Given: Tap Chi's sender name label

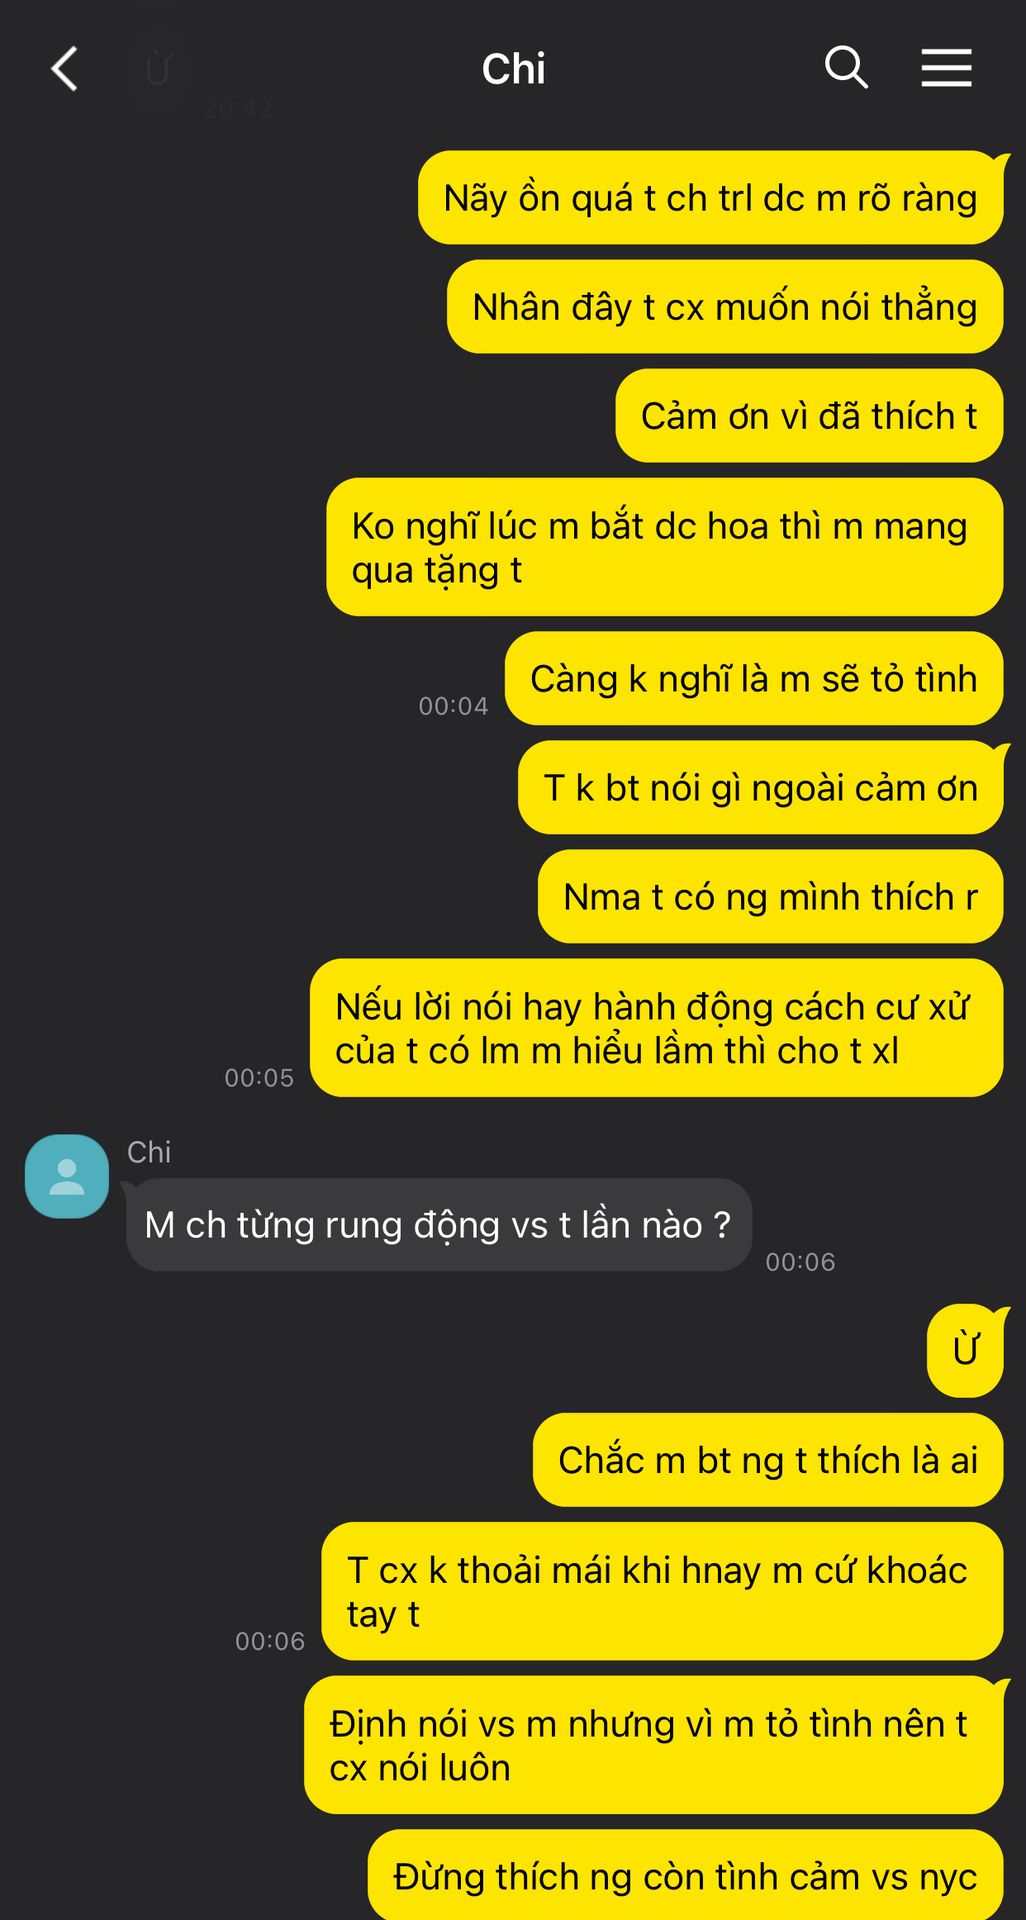Looking at the screenshot, I should 149,1152.
